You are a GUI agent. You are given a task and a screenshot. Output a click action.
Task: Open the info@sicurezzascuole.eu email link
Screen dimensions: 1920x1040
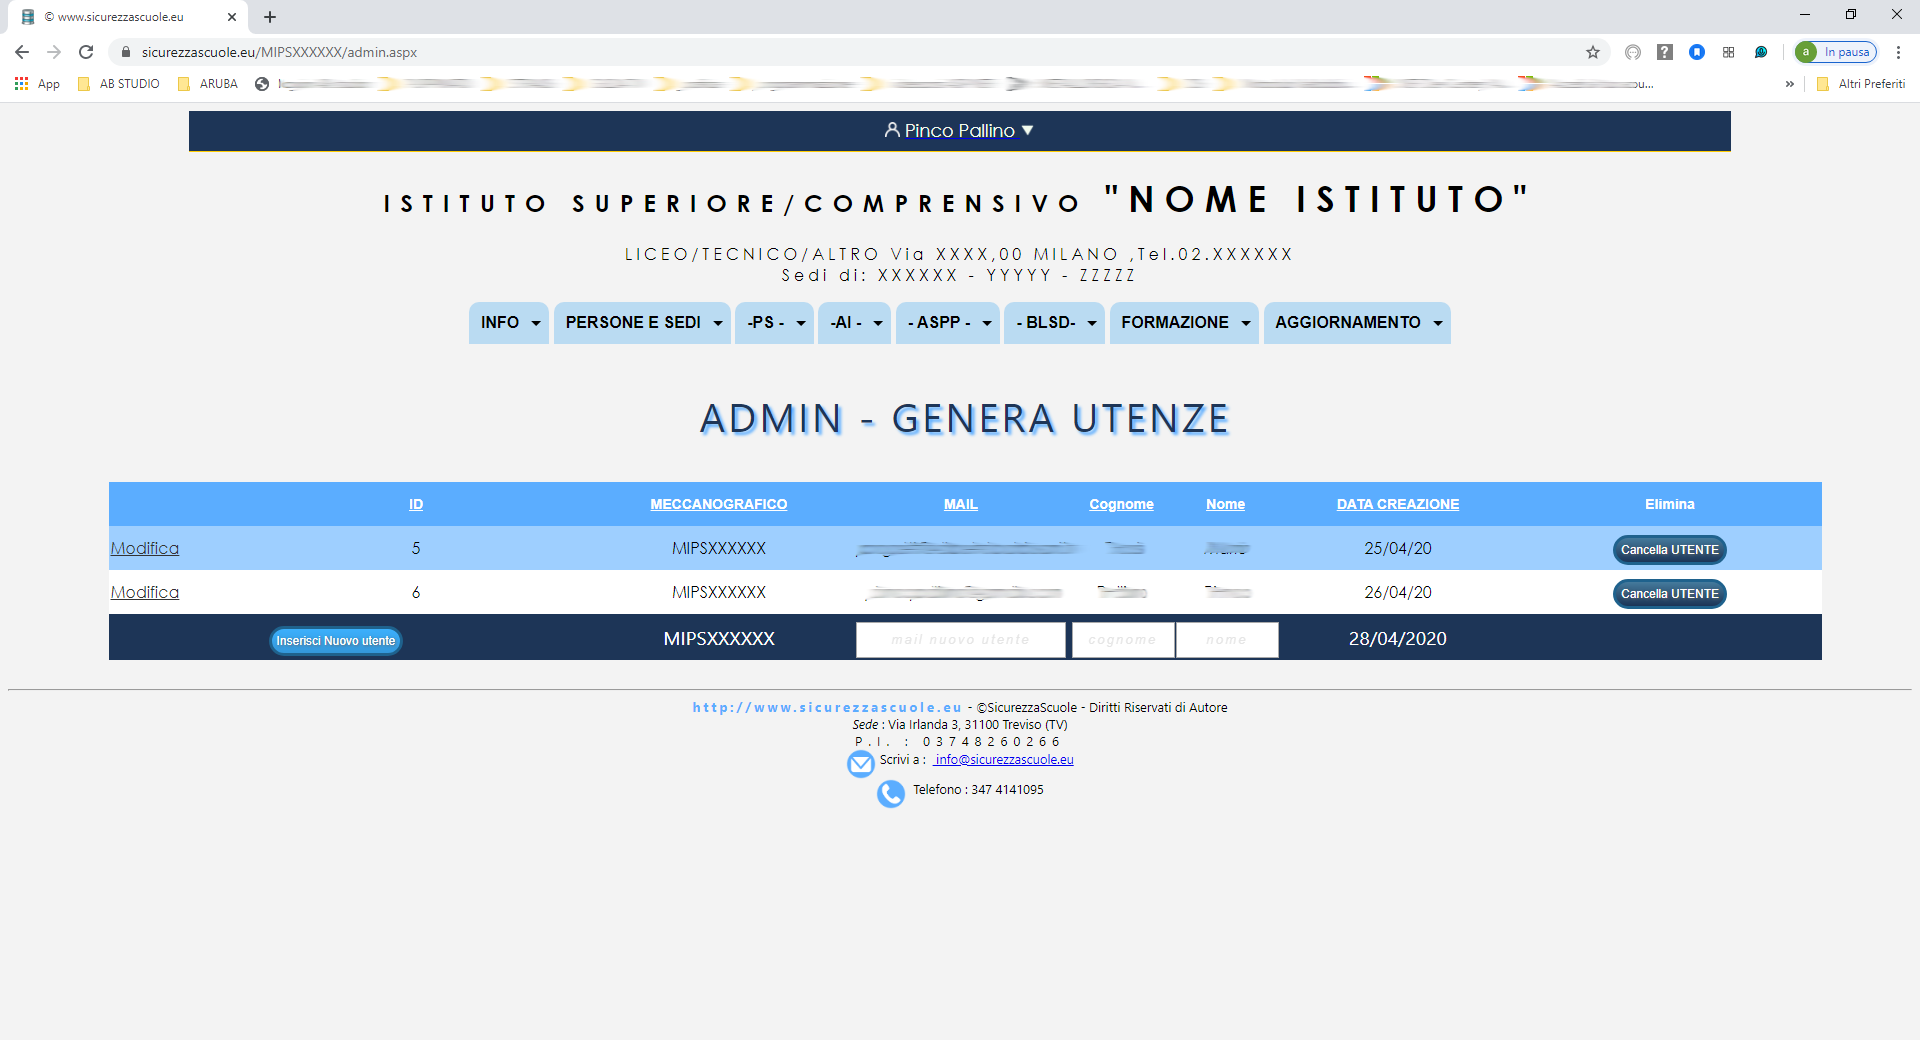1003,760
